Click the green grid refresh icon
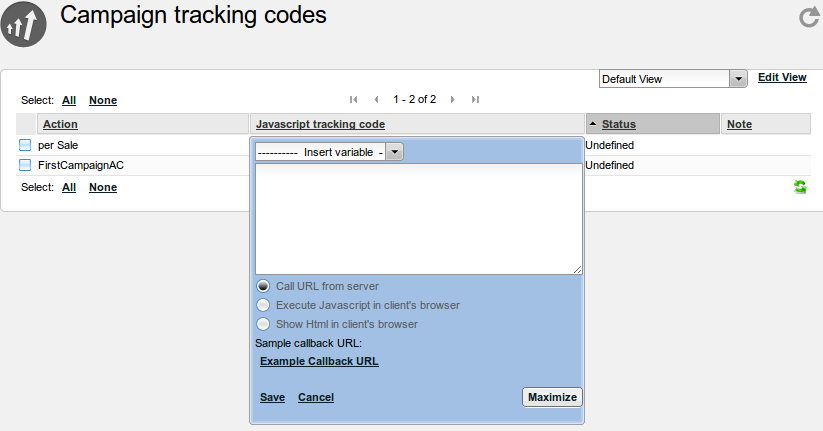Viewport: 823px width, 431px height. 800,187
